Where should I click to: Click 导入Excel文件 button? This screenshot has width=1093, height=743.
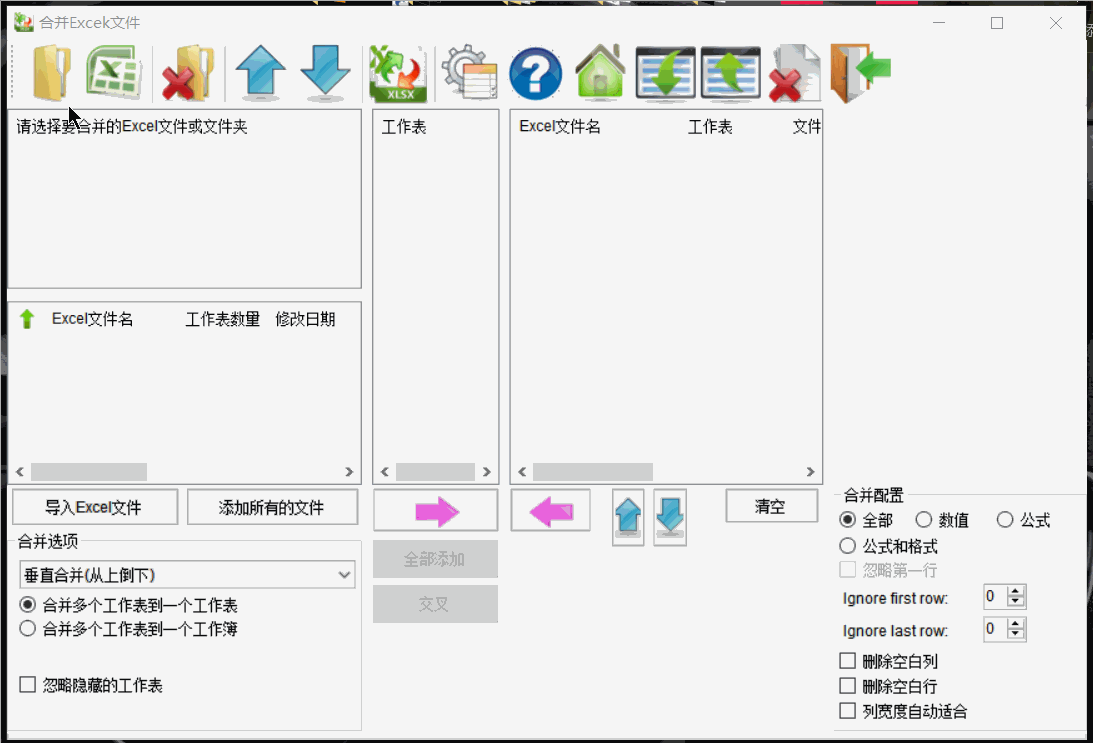pyautogui.click(x=95, y=507)
